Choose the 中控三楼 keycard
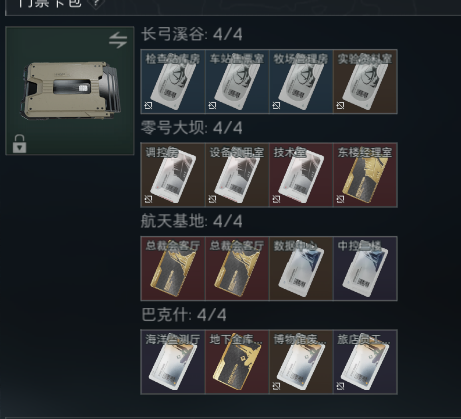The height and width of the screenshot is (419, 461). coord(365,269)
